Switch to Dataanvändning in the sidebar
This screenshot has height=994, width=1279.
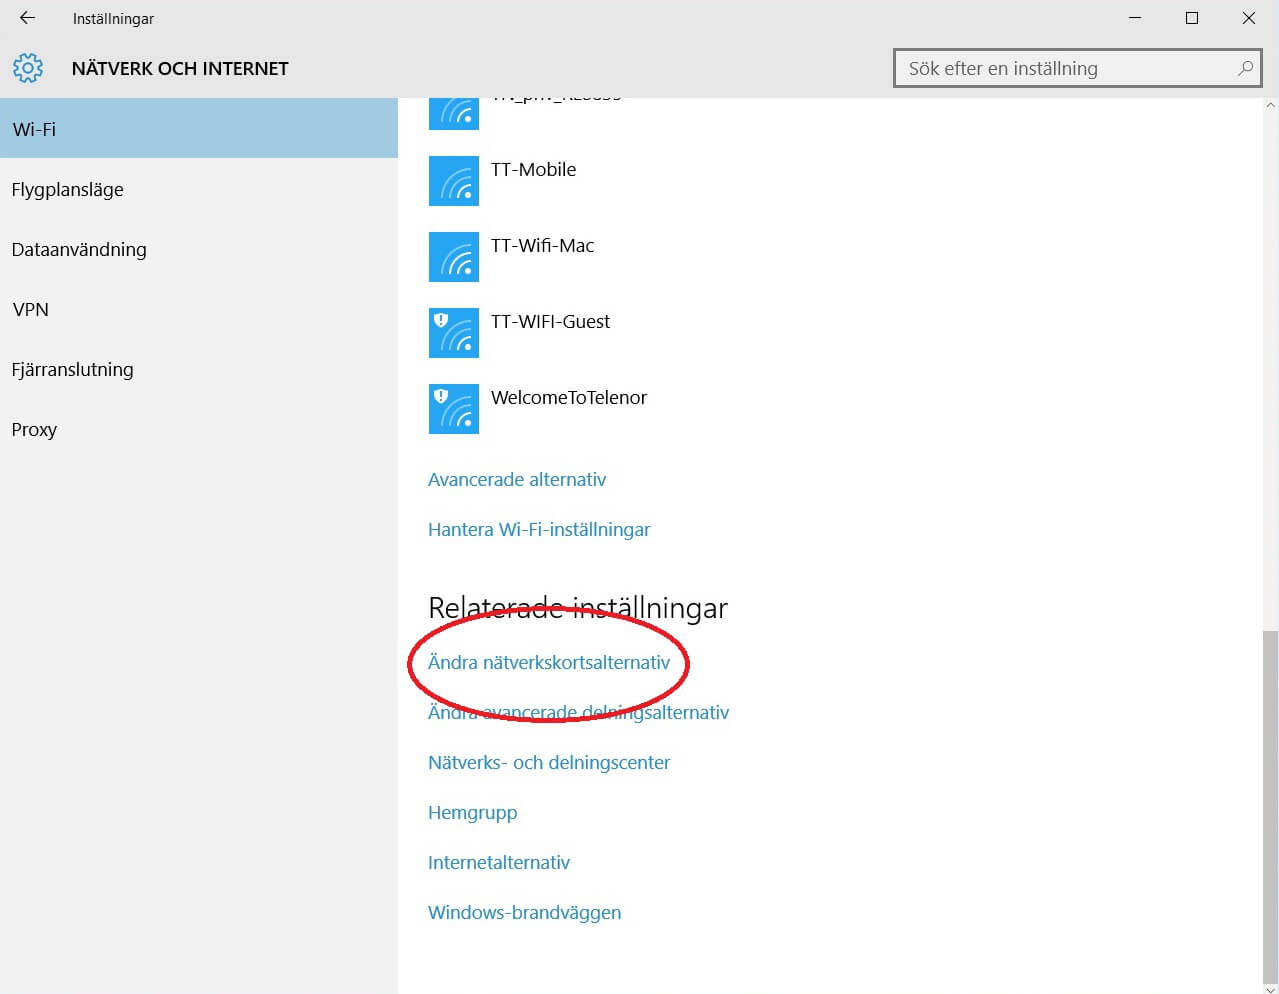tap(79, 249)
